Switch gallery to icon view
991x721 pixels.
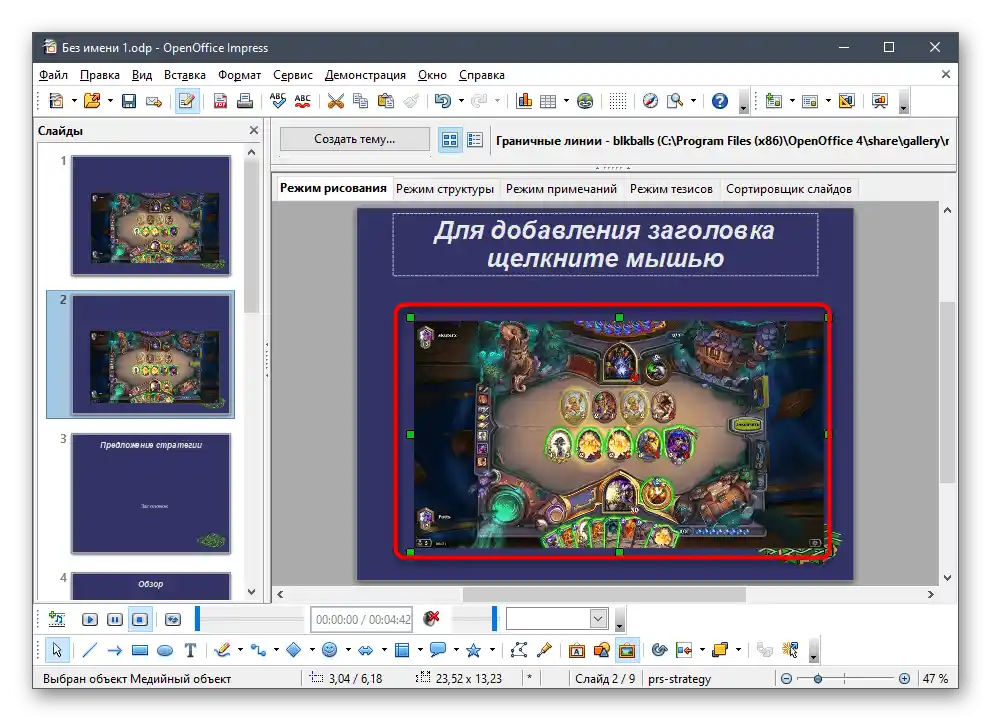(x=450, y=140)
